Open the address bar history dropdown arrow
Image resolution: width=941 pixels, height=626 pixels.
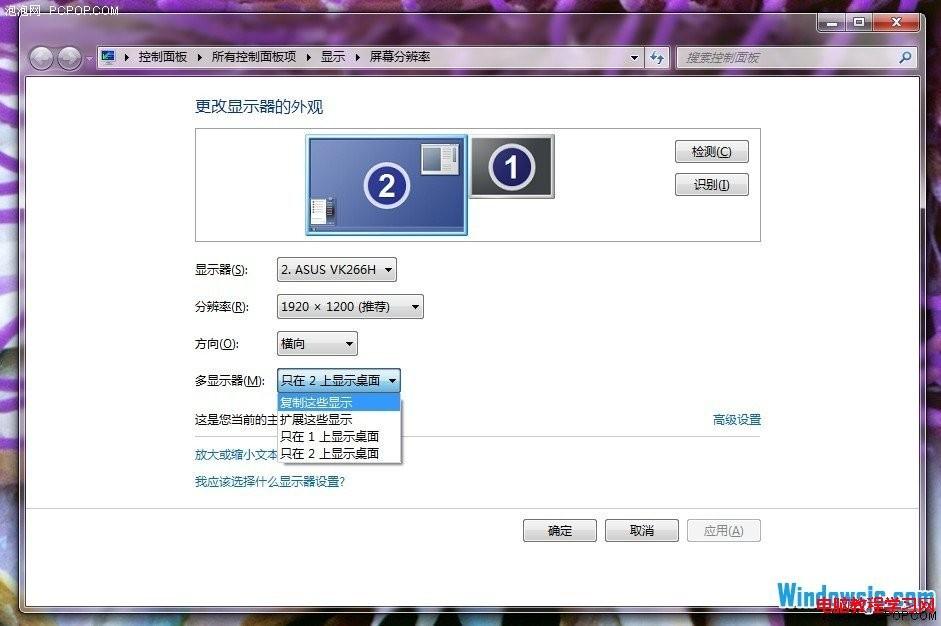634,58
